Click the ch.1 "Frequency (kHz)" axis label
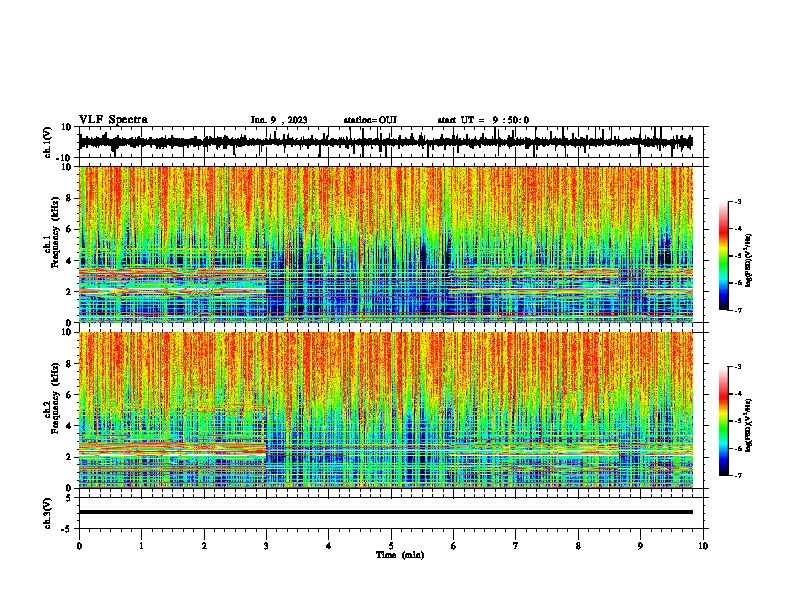 (56, 232)
